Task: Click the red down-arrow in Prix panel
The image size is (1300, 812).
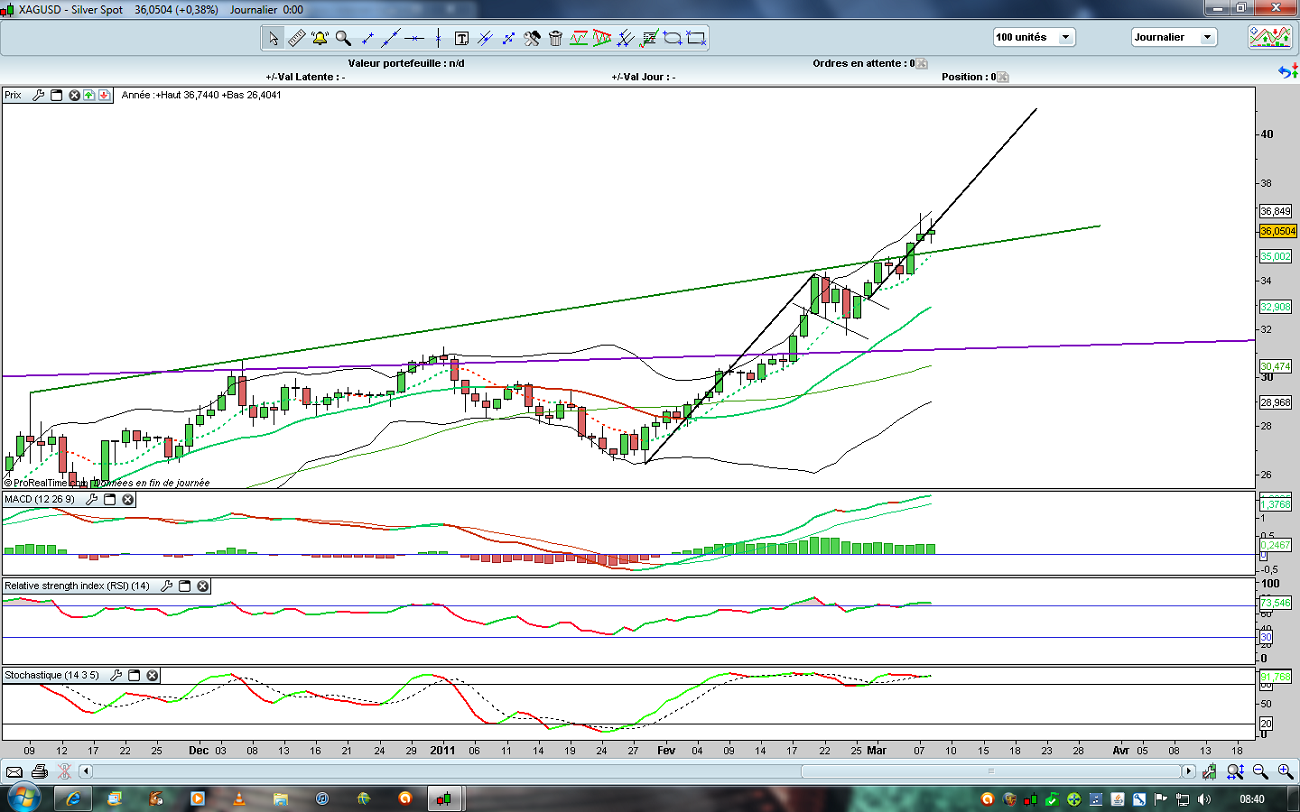Action: pos(104,95)
